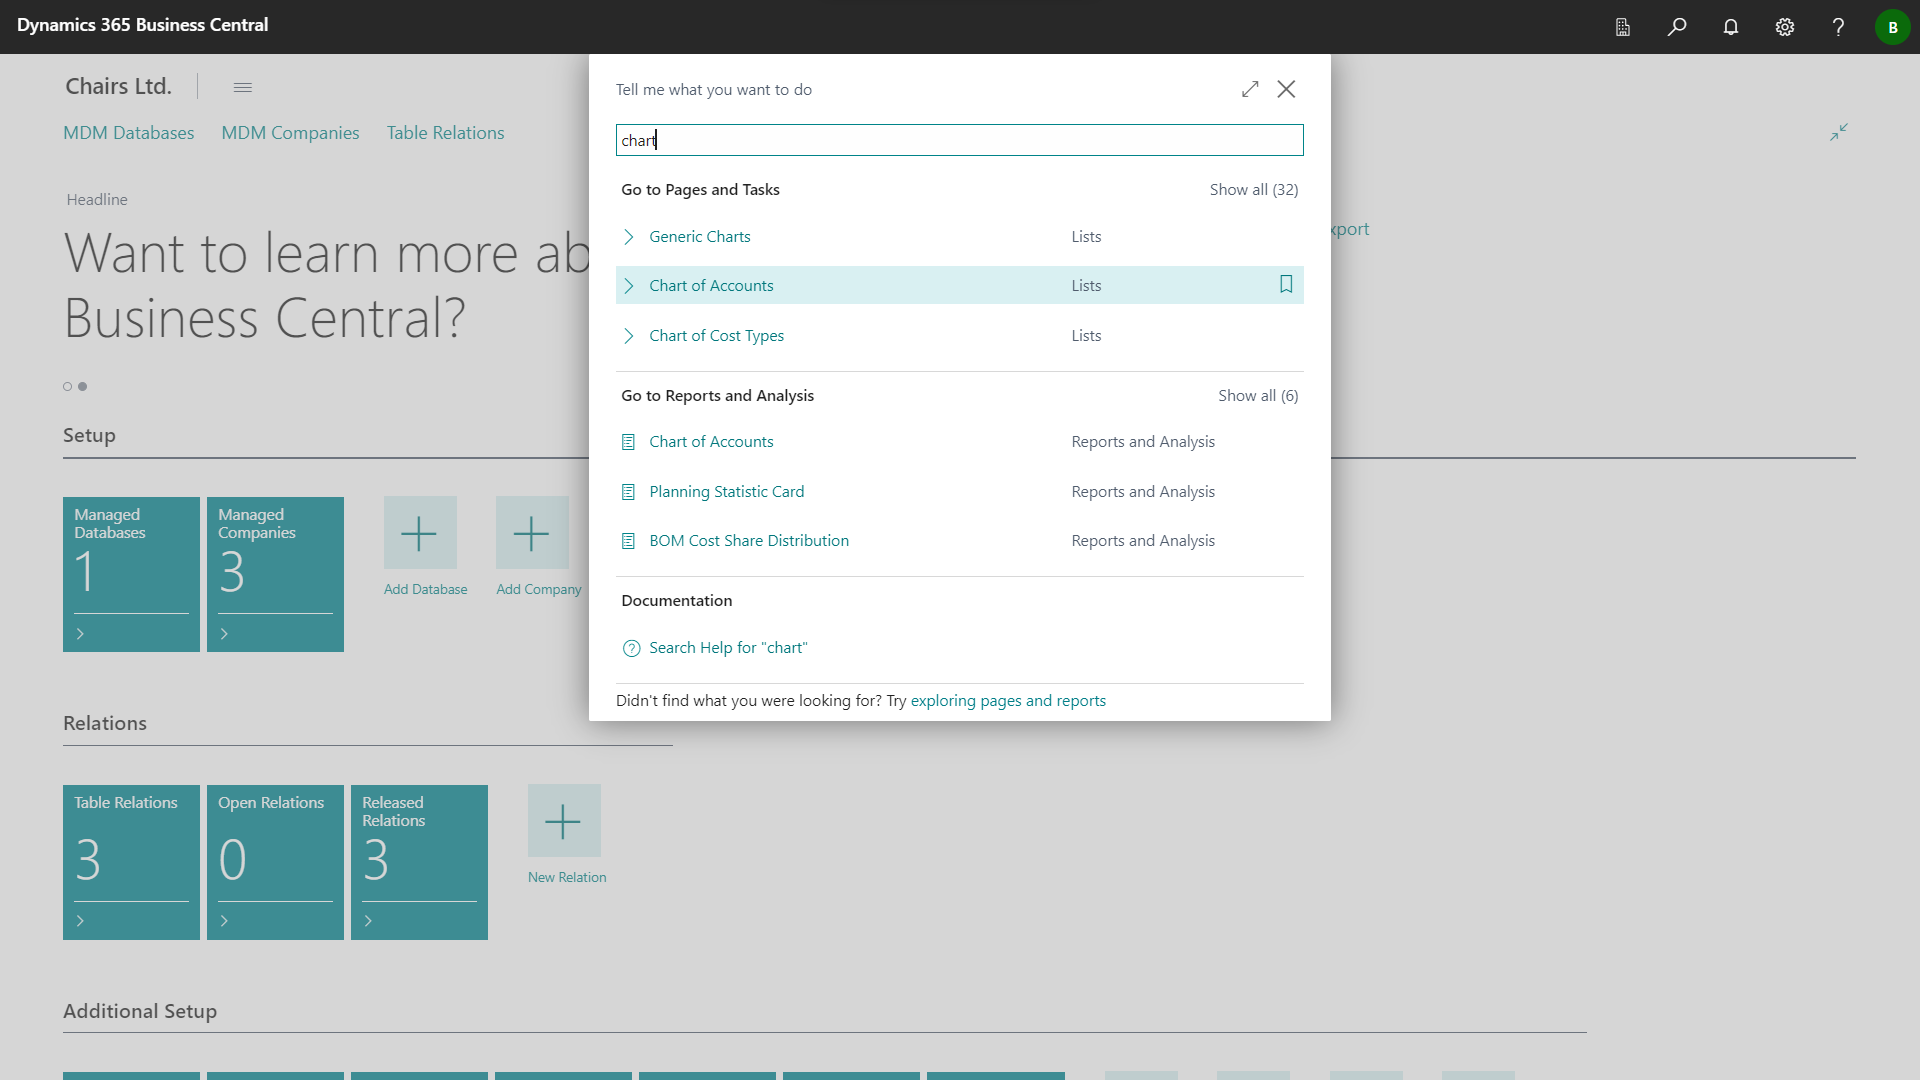Image resolution: width=1920 pixels, height=1080 pixels.
Task: Click New Relation label
Action: (x=567, y=878)
